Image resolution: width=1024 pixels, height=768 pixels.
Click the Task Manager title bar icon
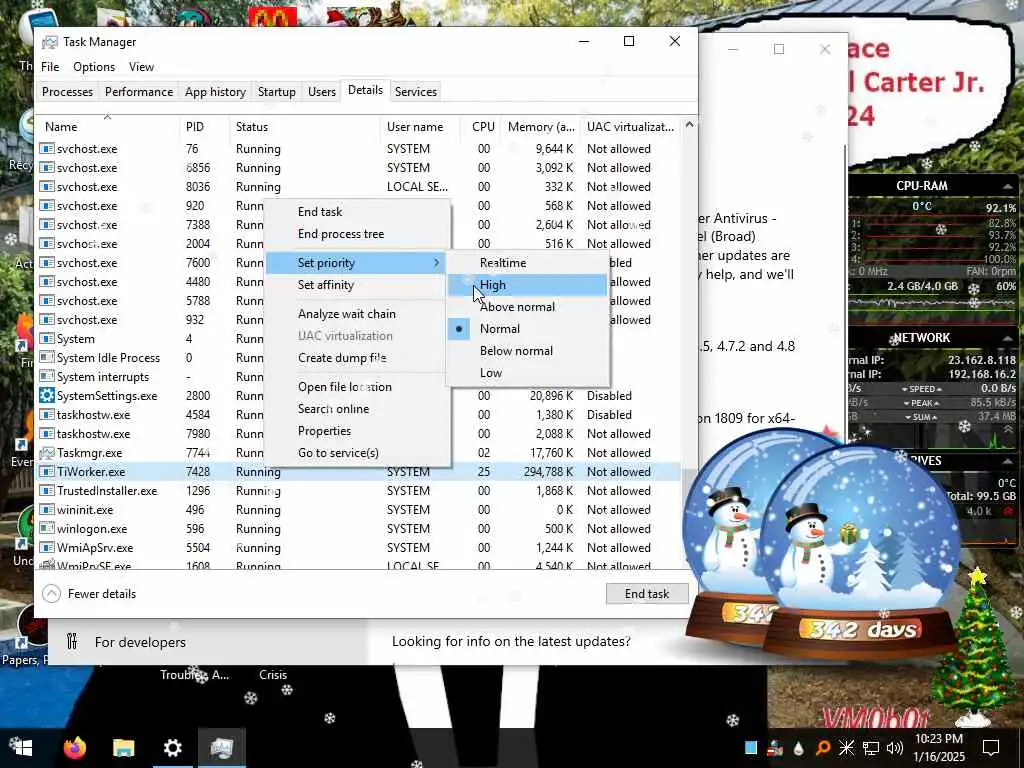point(50,42)
